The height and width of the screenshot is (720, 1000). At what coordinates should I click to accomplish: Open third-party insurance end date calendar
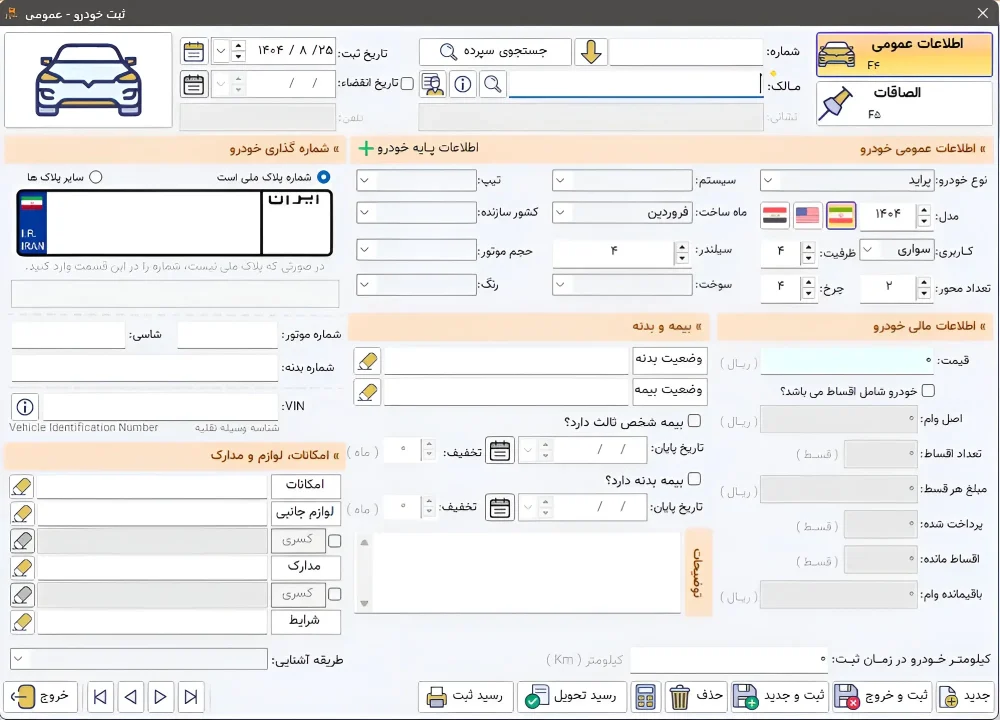click(499, 450)
